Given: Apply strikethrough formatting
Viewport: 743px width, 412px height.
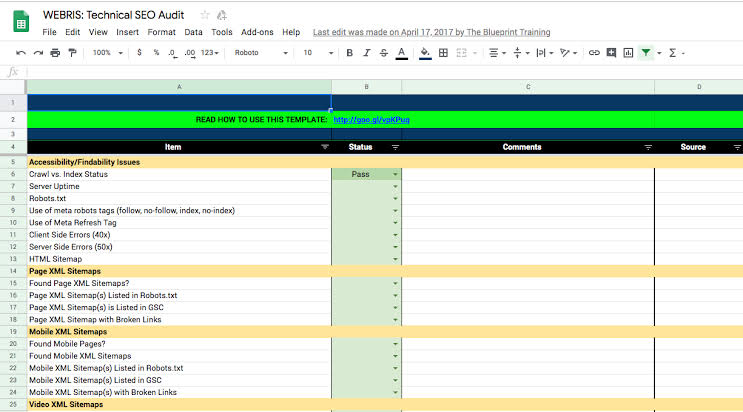Looking at the screenshot, I should (x=383, y=53).
